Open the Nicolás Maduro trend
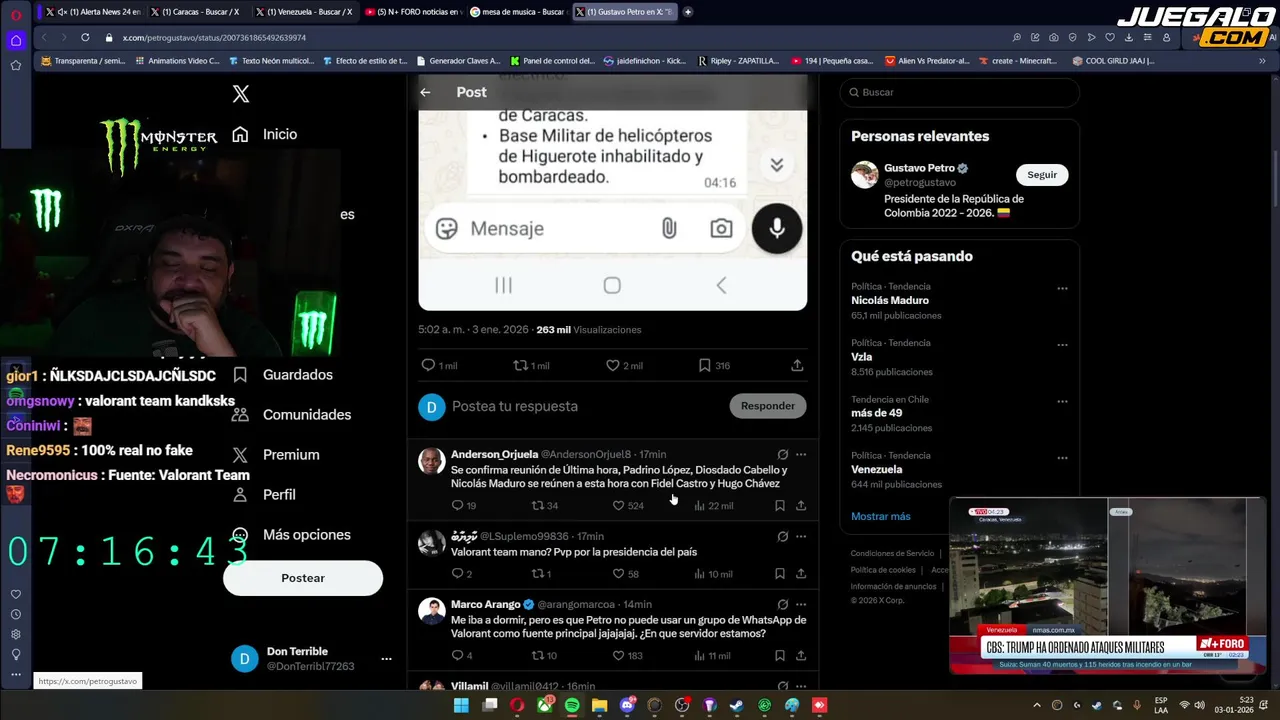 (x=890, y=300)
